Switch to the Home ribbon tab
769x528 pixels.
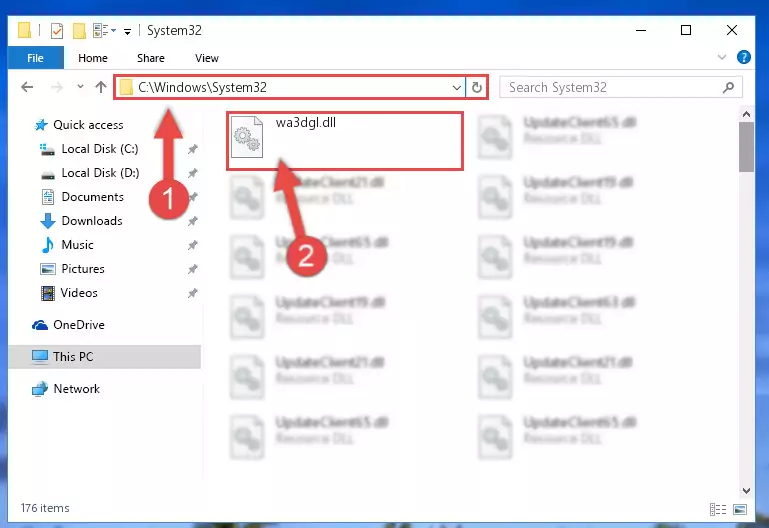coord(93,58)
